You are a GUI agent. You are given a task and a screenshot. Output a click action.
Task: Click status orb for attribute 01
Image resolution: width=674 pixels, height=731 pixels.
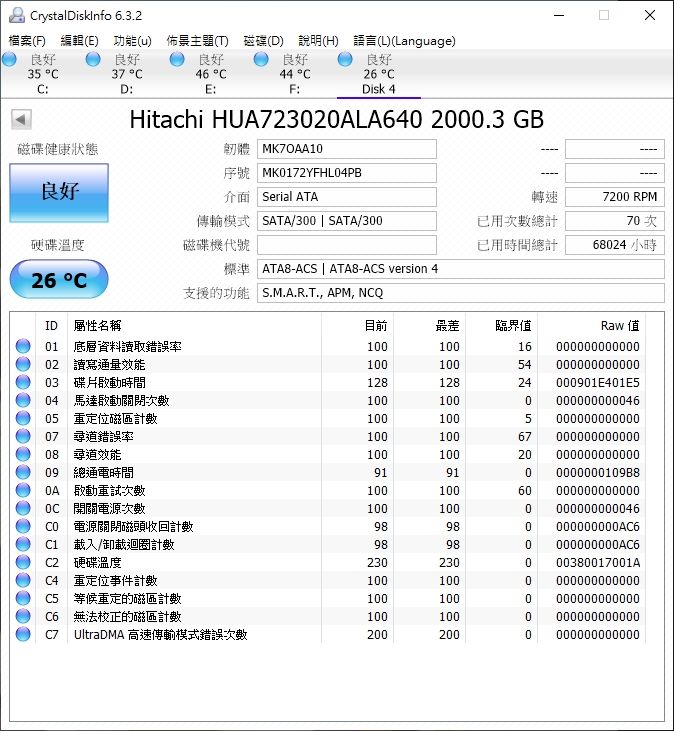point(23,347)
